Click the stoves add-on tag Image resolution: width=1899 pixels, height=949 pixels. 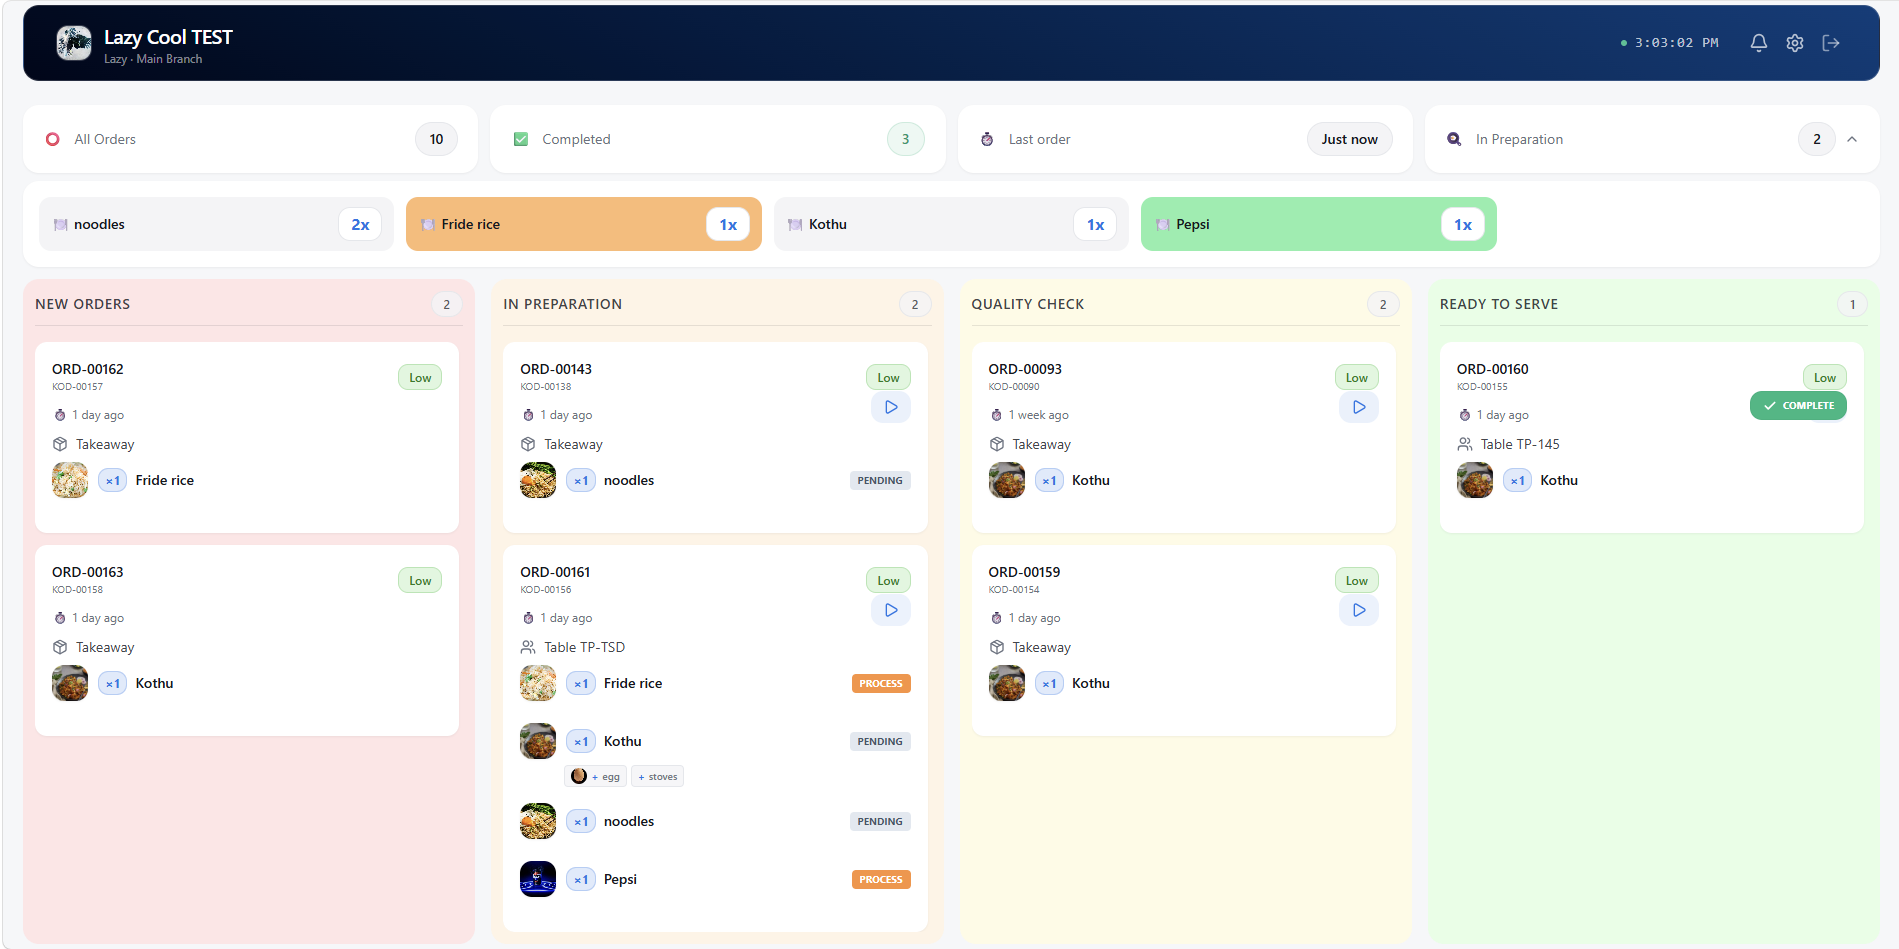pos(658,776)
